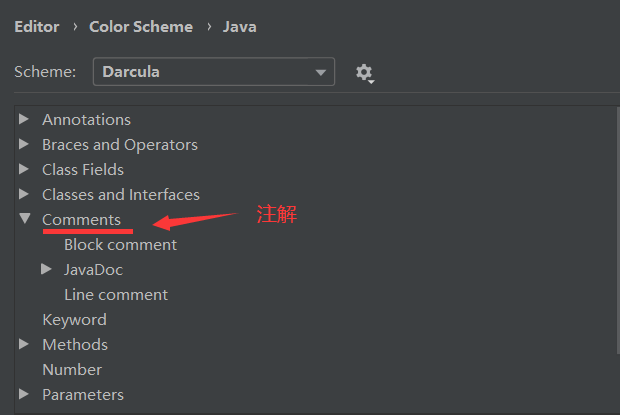Expand Braces and Operators node
The height and width of the screenshot is (415, 620).
(24, 144)
